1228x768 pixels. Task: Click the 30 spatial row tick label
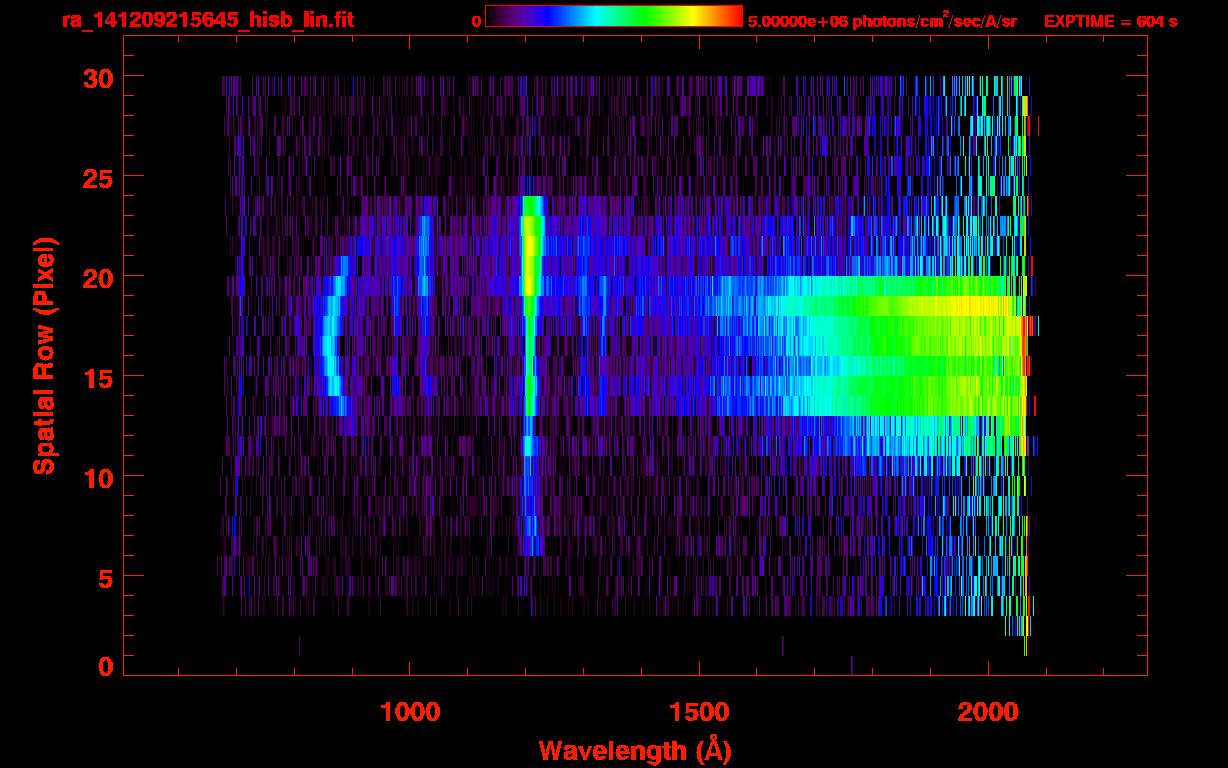[96, 77]
